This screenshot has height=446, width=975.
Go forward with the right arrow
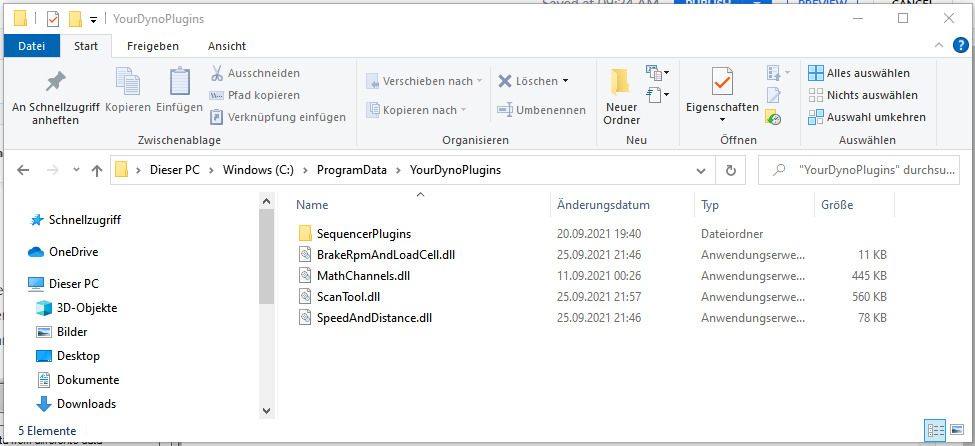tap(52, 170)
